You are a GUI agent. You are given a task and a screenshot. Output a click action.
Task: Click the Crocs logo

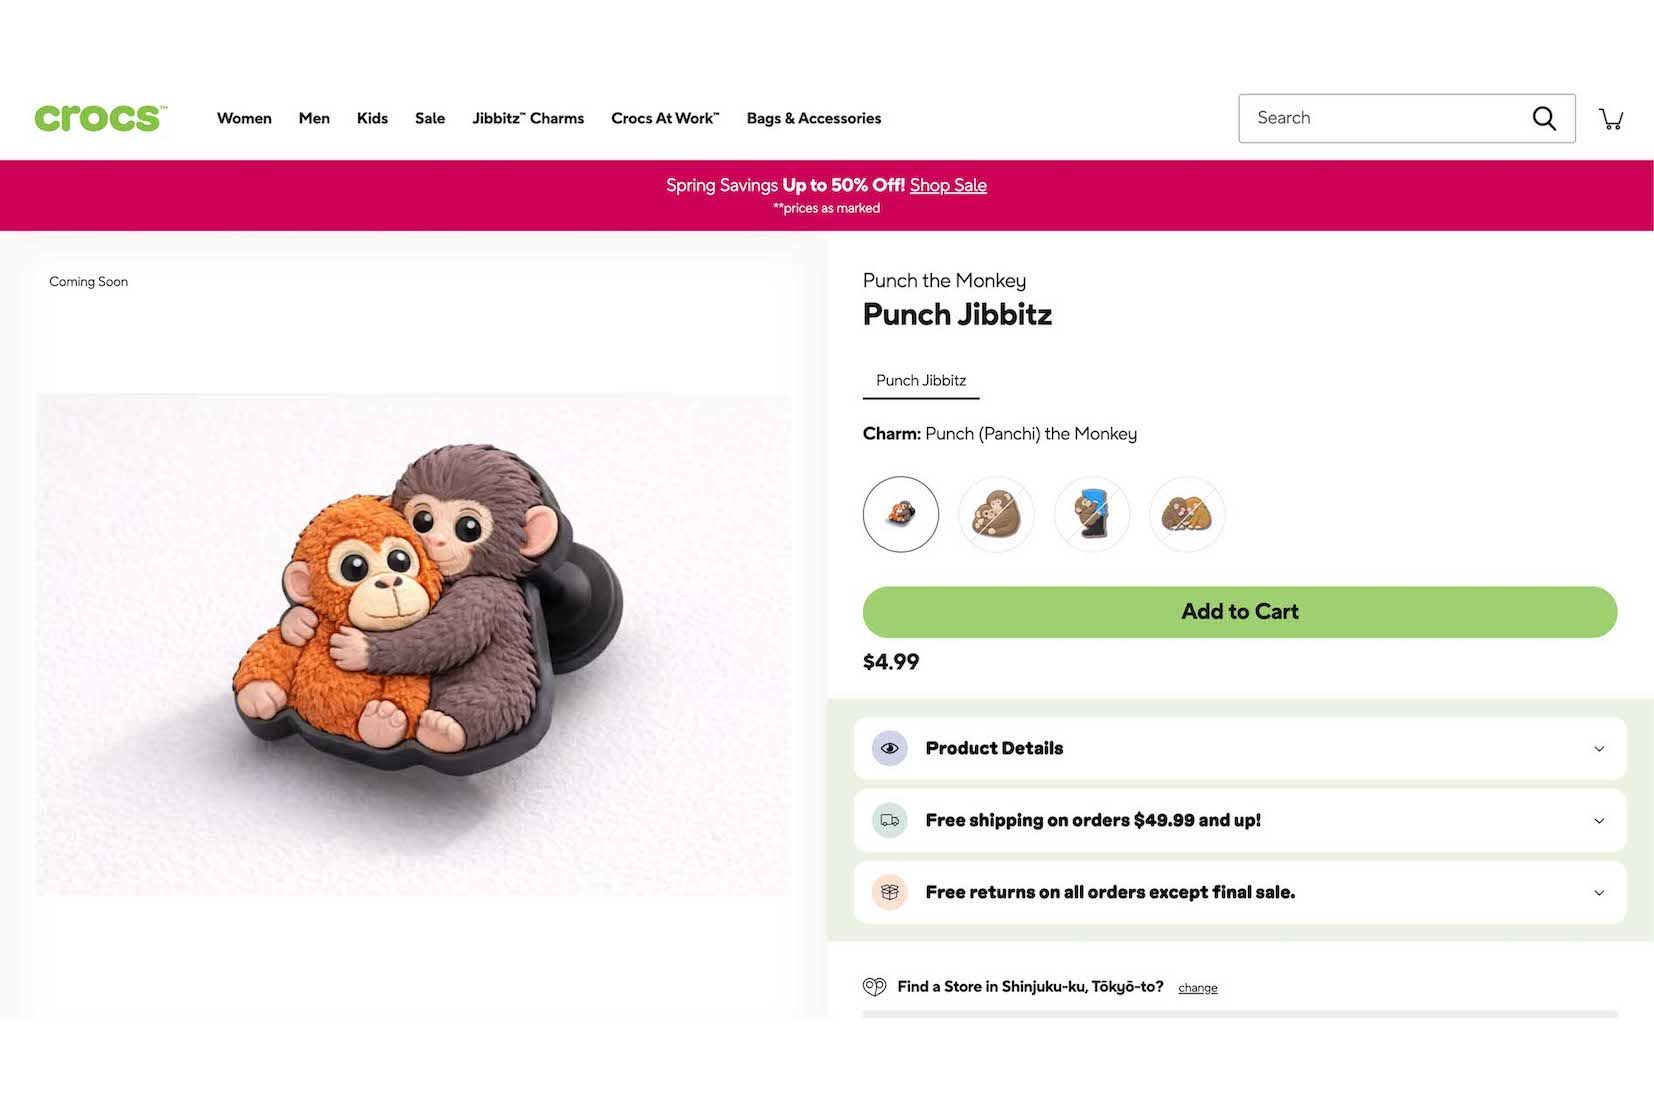(100, 118)
